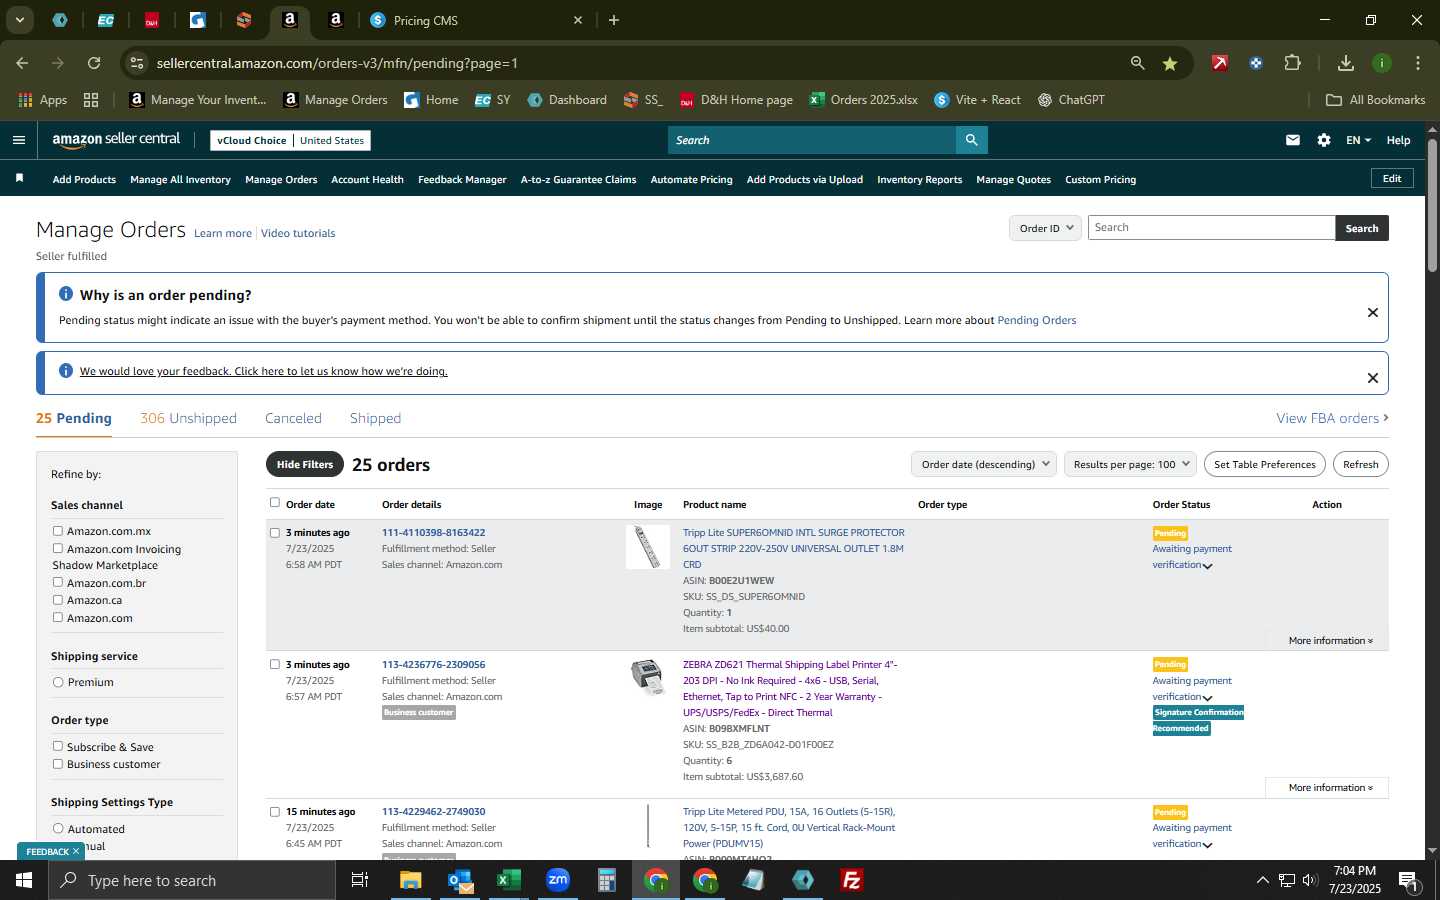Viewport: 1440px width, 900px height.
Task: Open Automate Pricing in the nav bar
Action: (x=691, y=179)
